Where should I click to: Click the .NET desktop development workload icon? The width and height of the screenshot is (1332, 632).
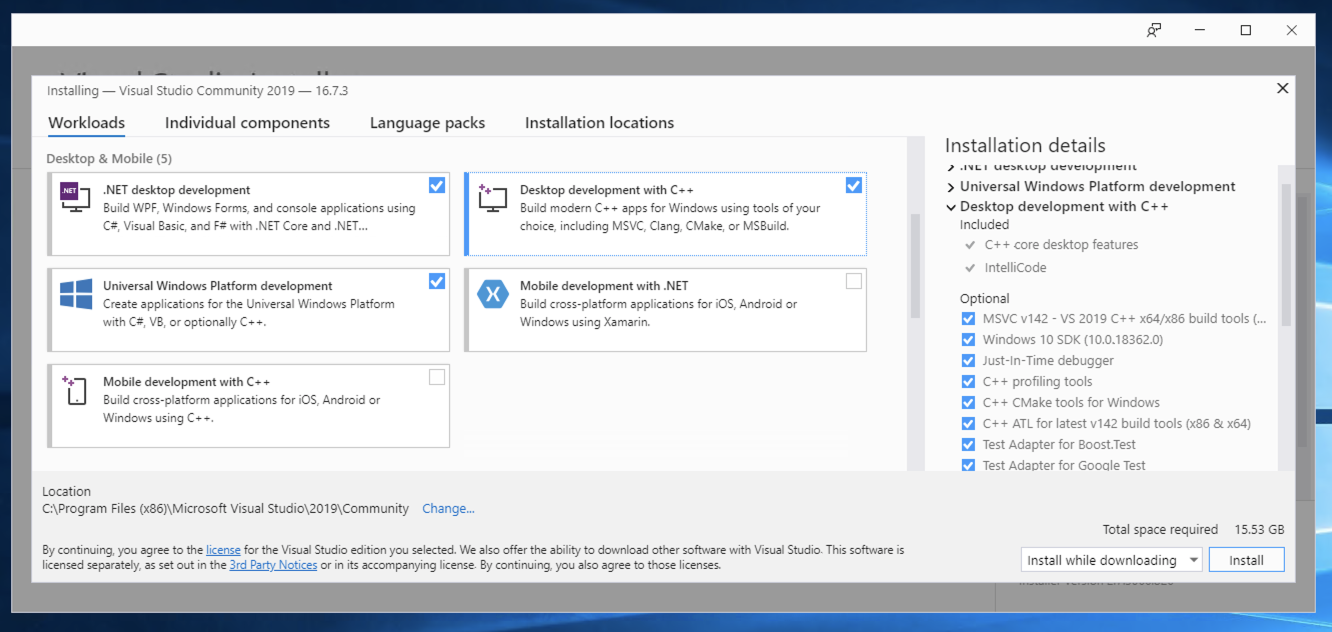point(76,198)
